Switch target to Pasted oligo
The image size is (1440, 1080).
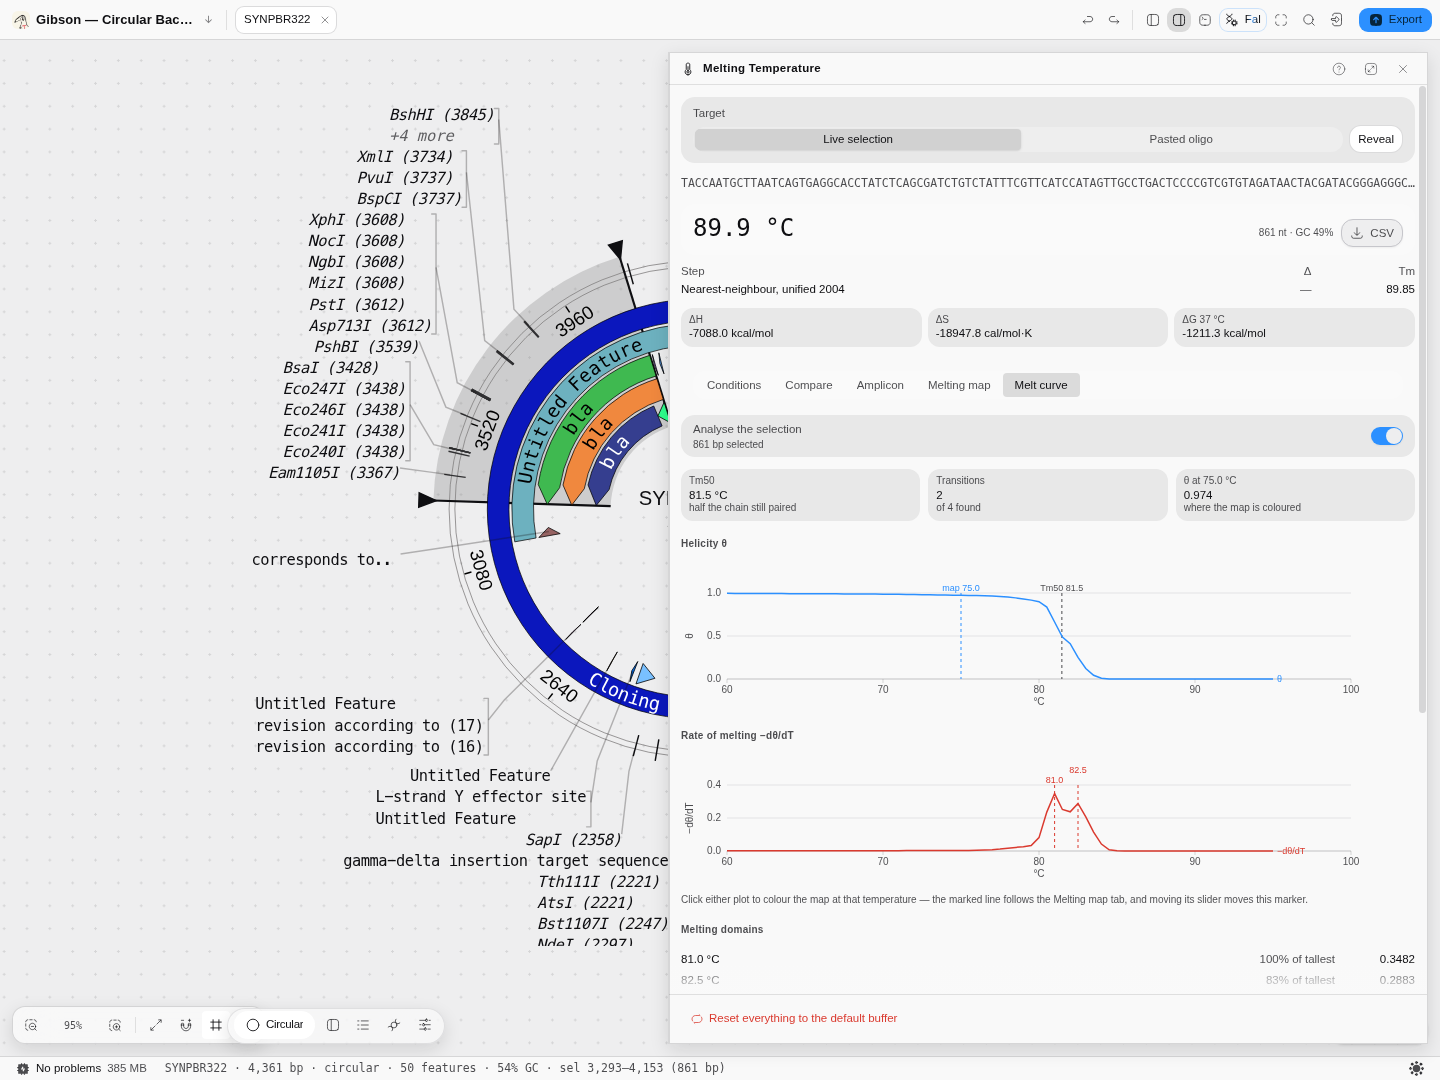[1181, 139]
